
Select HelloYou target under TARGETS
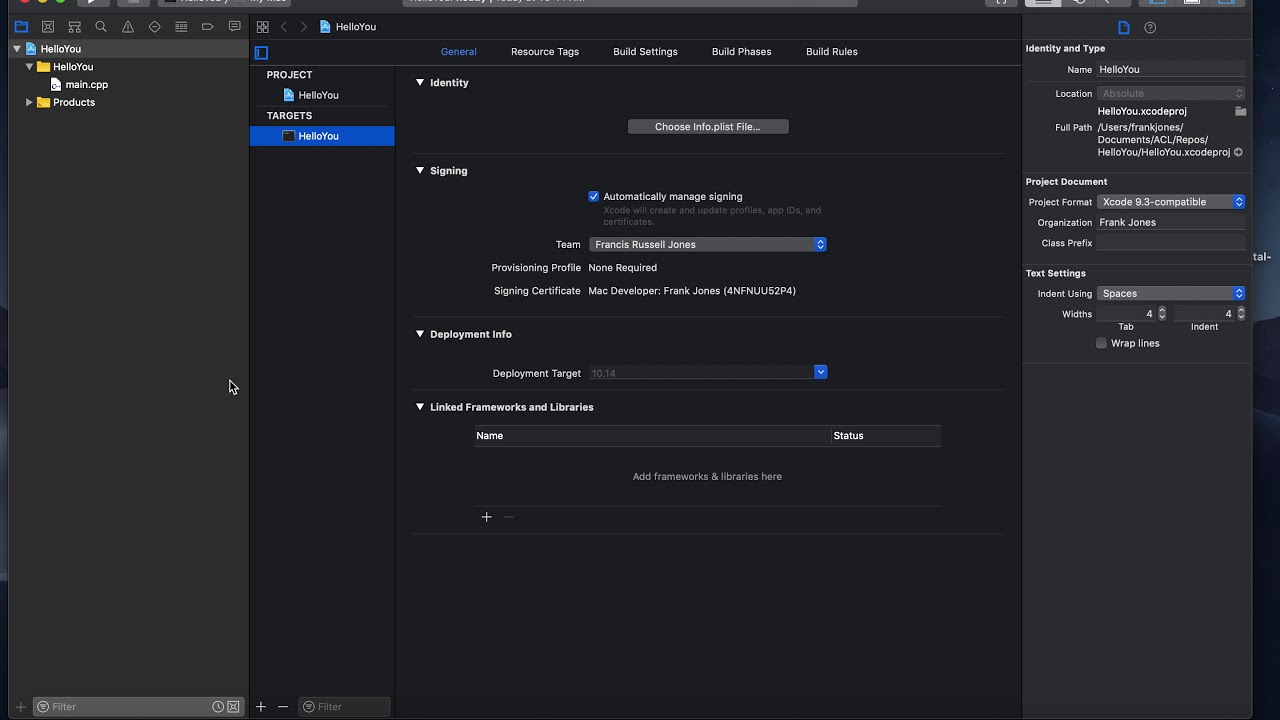point(322,136)
